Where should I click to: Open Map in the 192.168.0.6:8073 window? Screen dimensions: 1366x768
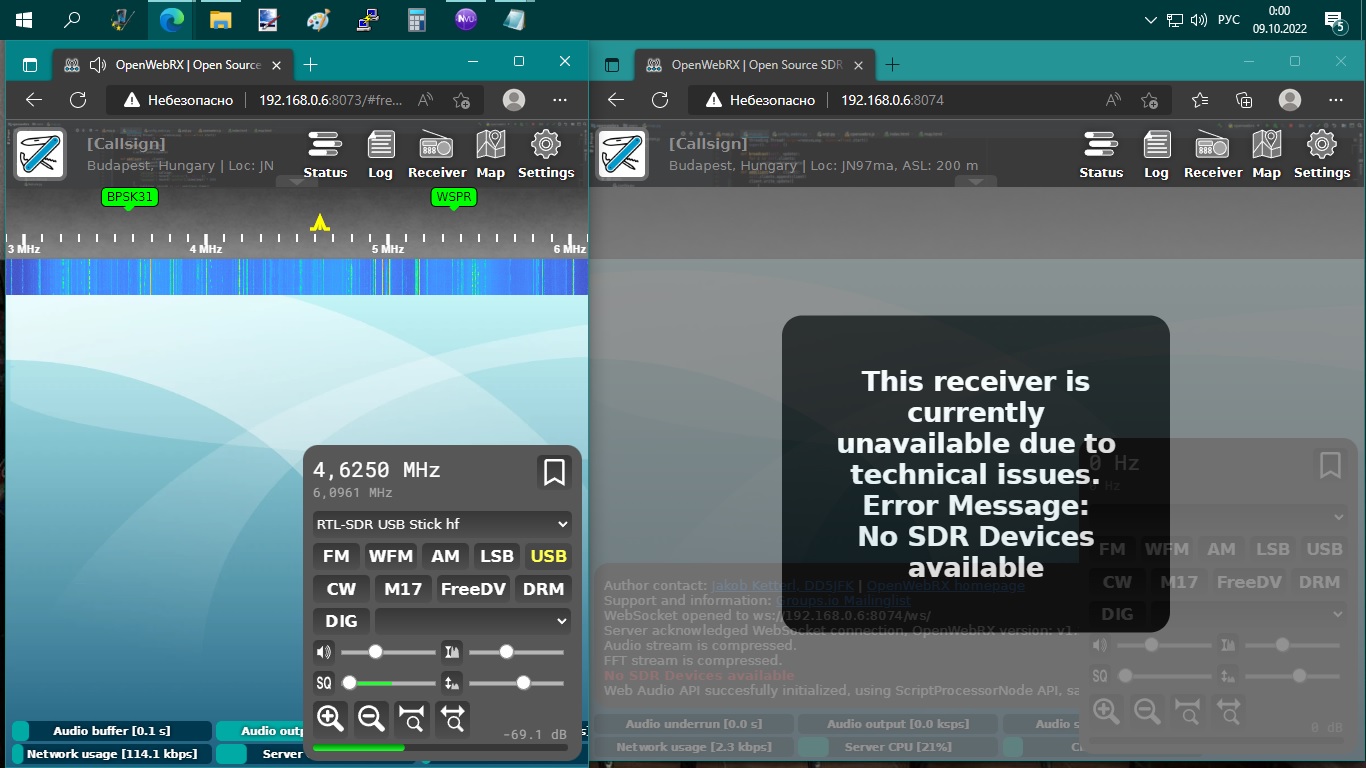coord(490,154)
